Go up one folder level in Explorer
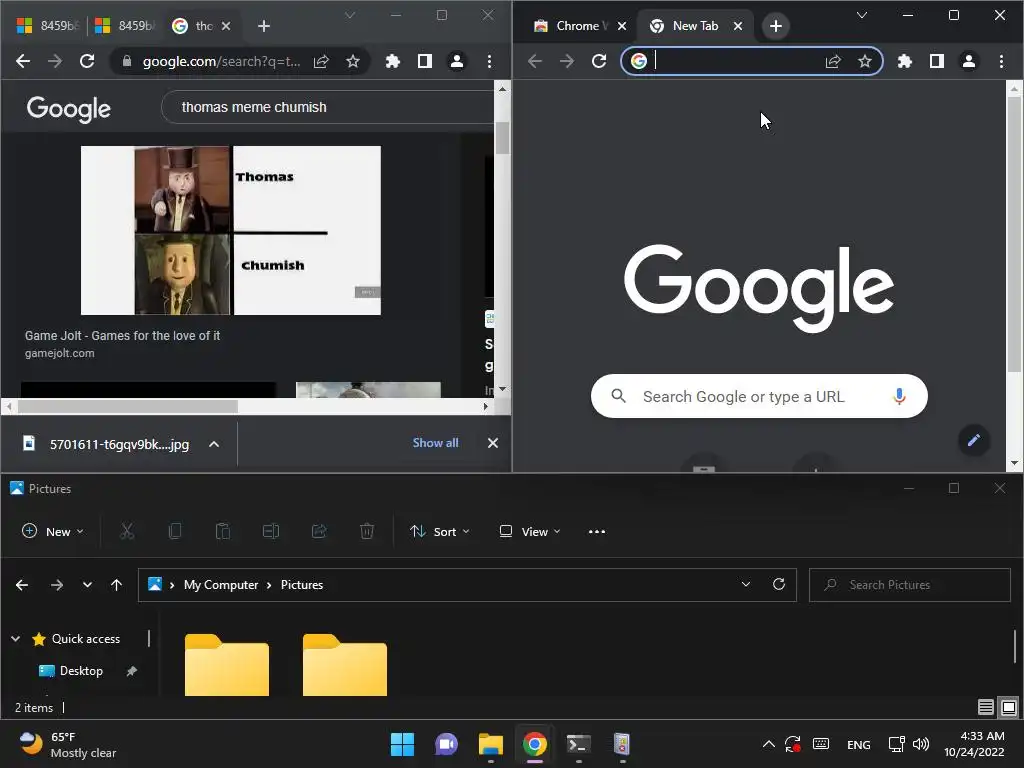This screenshot has width=1024, height=768. [x=116, y=584]
